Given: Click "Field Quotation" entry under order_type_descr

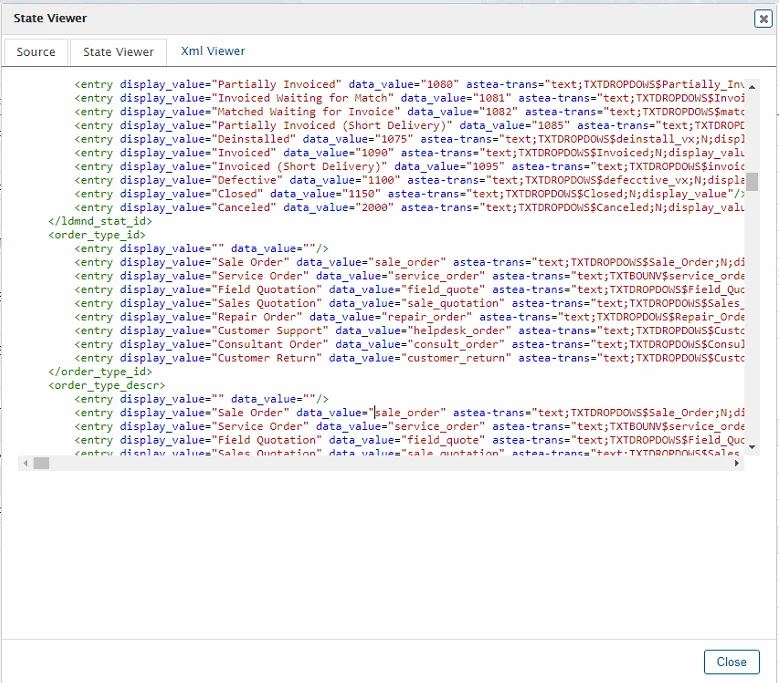Looking at the screenshot, I should click(x=409, y=440).
